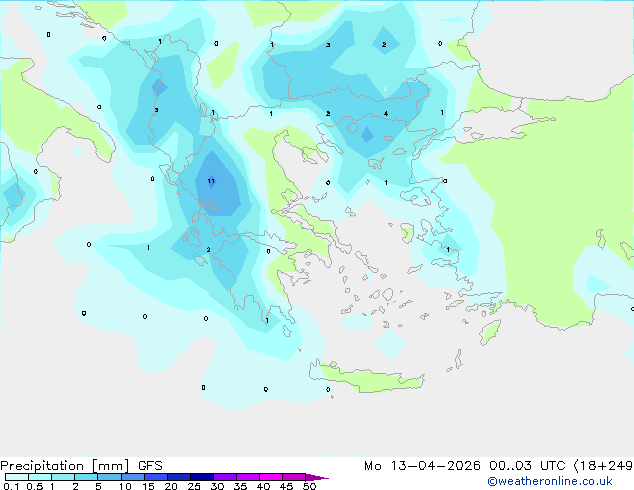Image resolution: width=634 pixels, height=490 pixels.
Task: Click the island of Crete outline
Action: point(366,377)
